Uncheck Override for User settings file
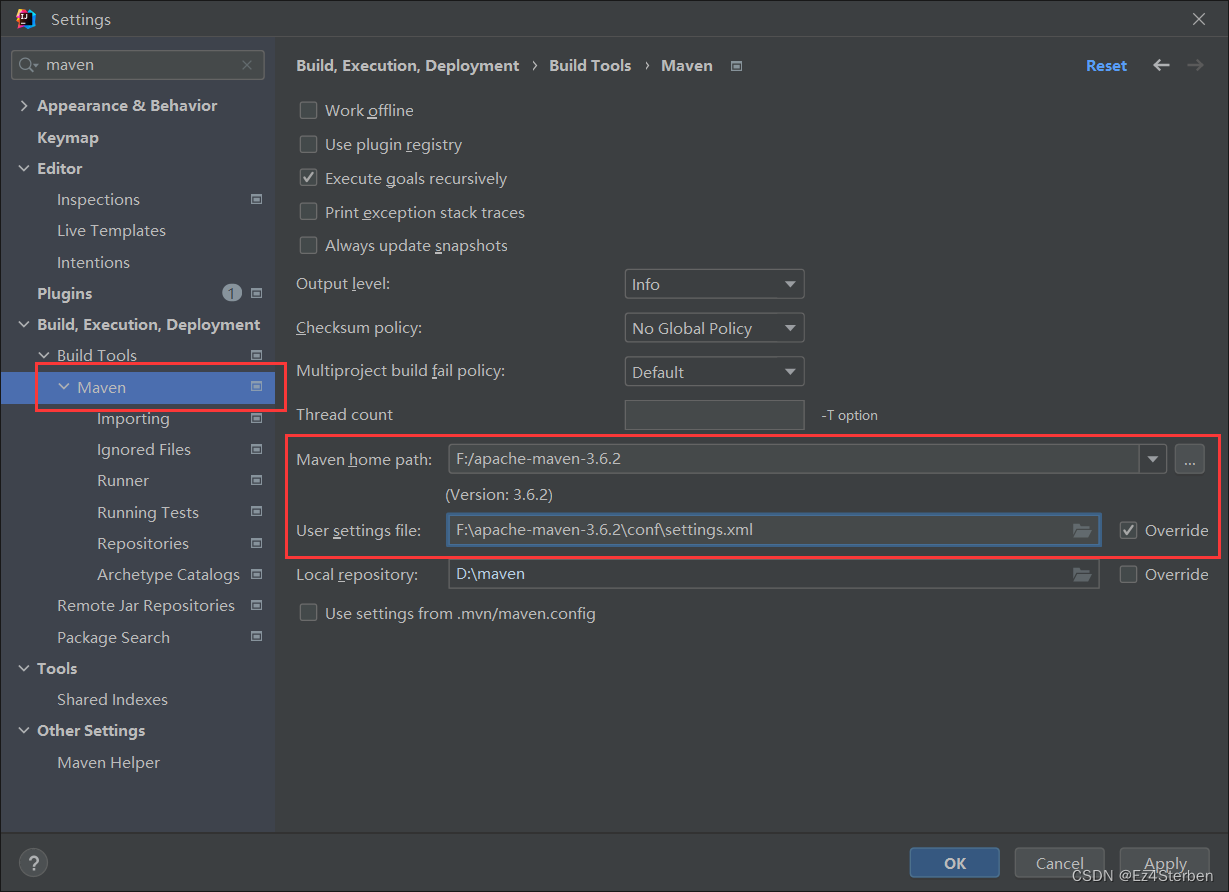Viewport: 1229px width, 892px height. tap(1129, 530)
